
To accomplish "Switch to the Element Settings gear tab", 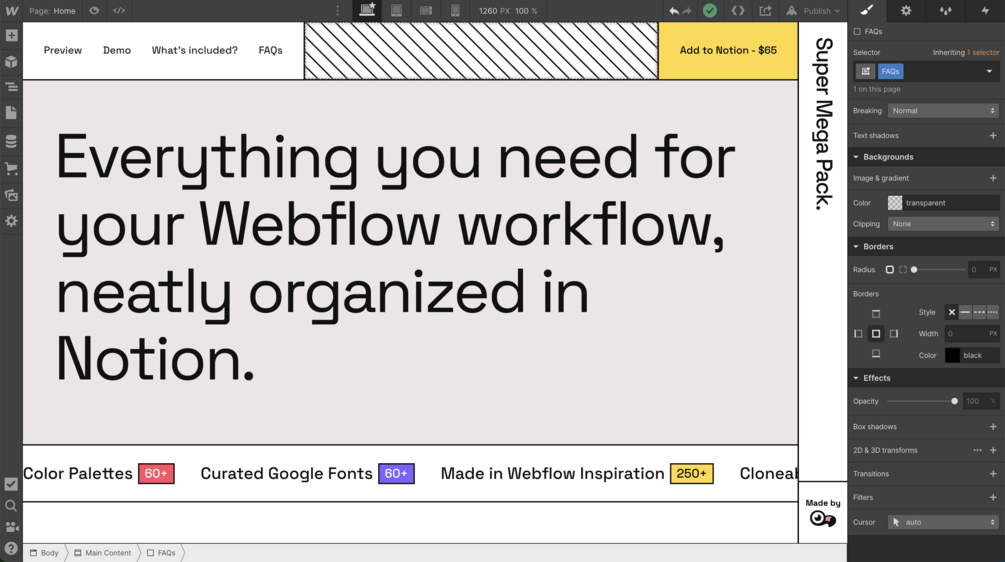I will click(x=906, y=10).
